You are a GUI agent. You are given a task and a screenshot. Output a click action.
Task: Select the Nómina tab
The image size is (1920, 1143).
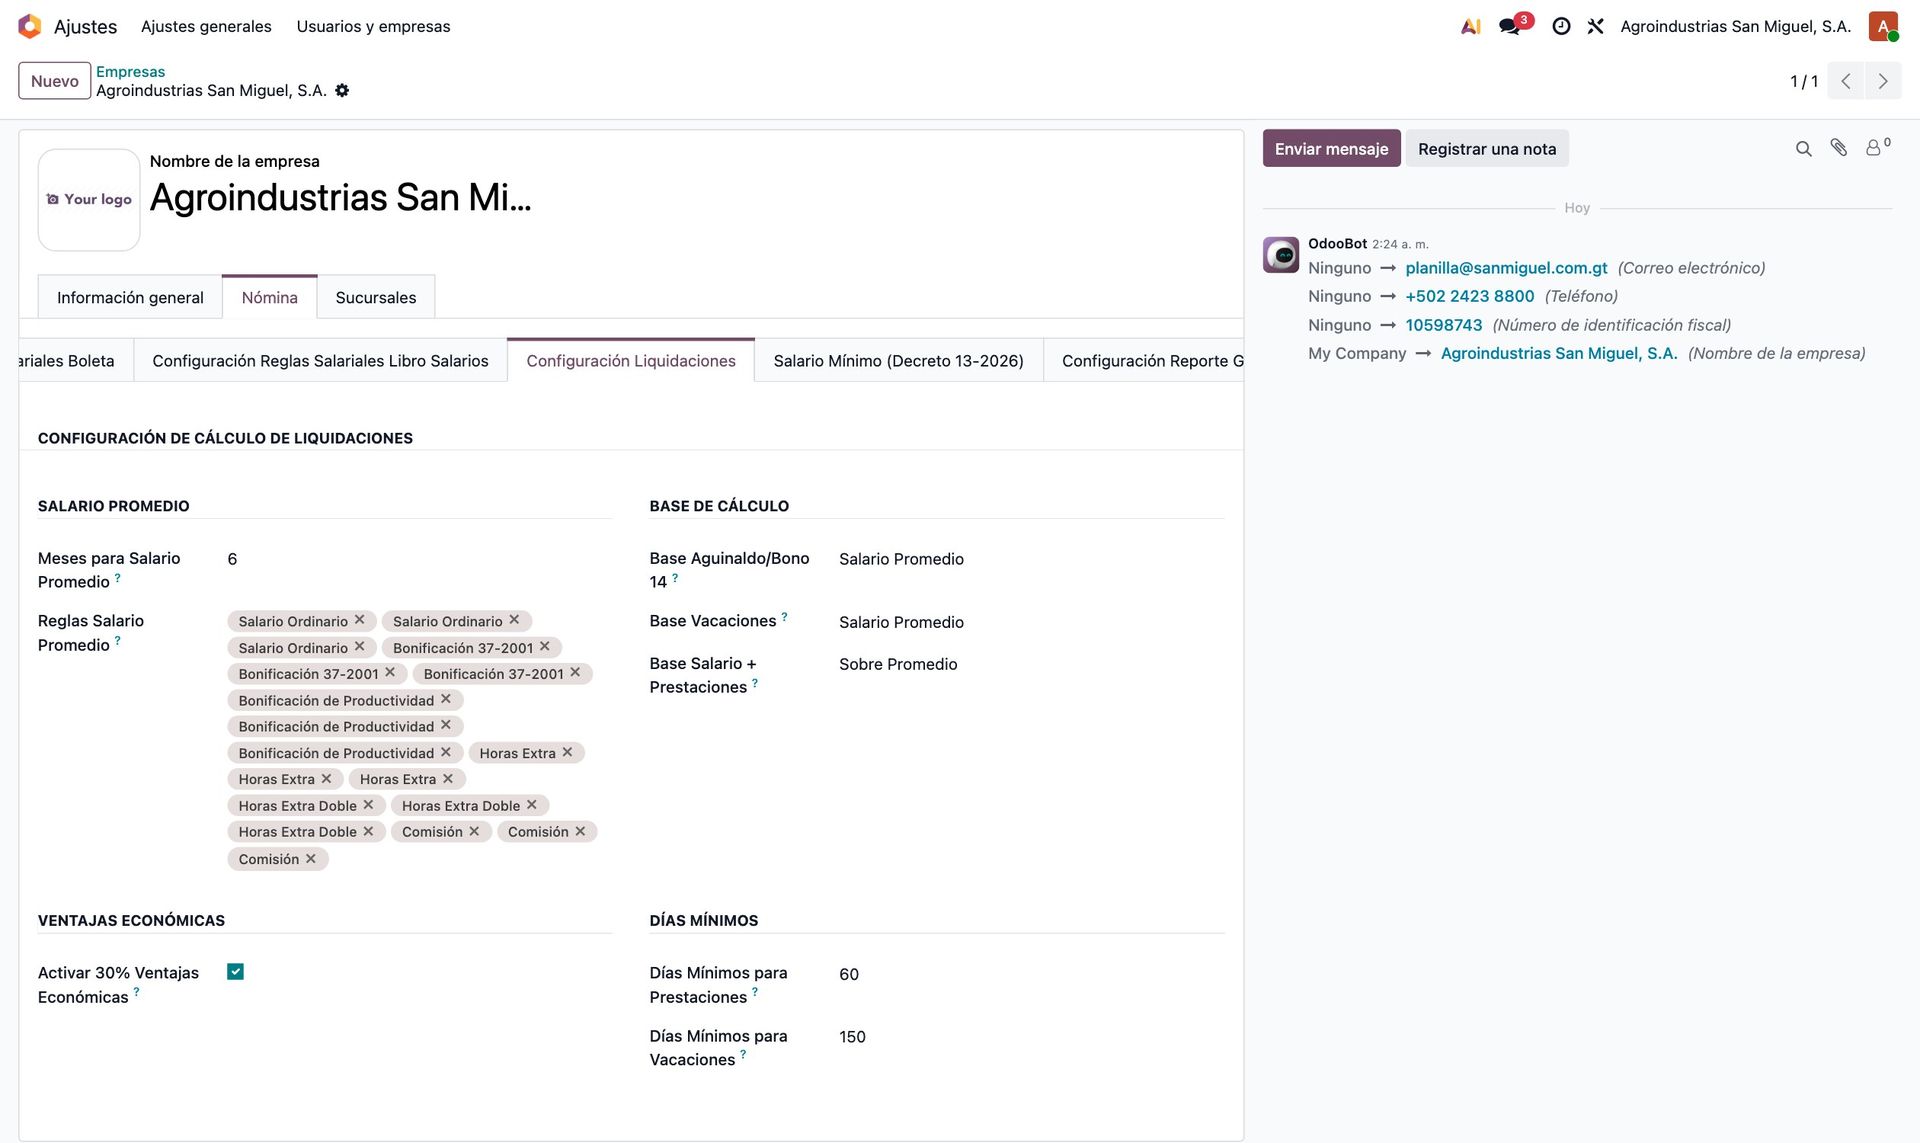[x=270, y=297]
